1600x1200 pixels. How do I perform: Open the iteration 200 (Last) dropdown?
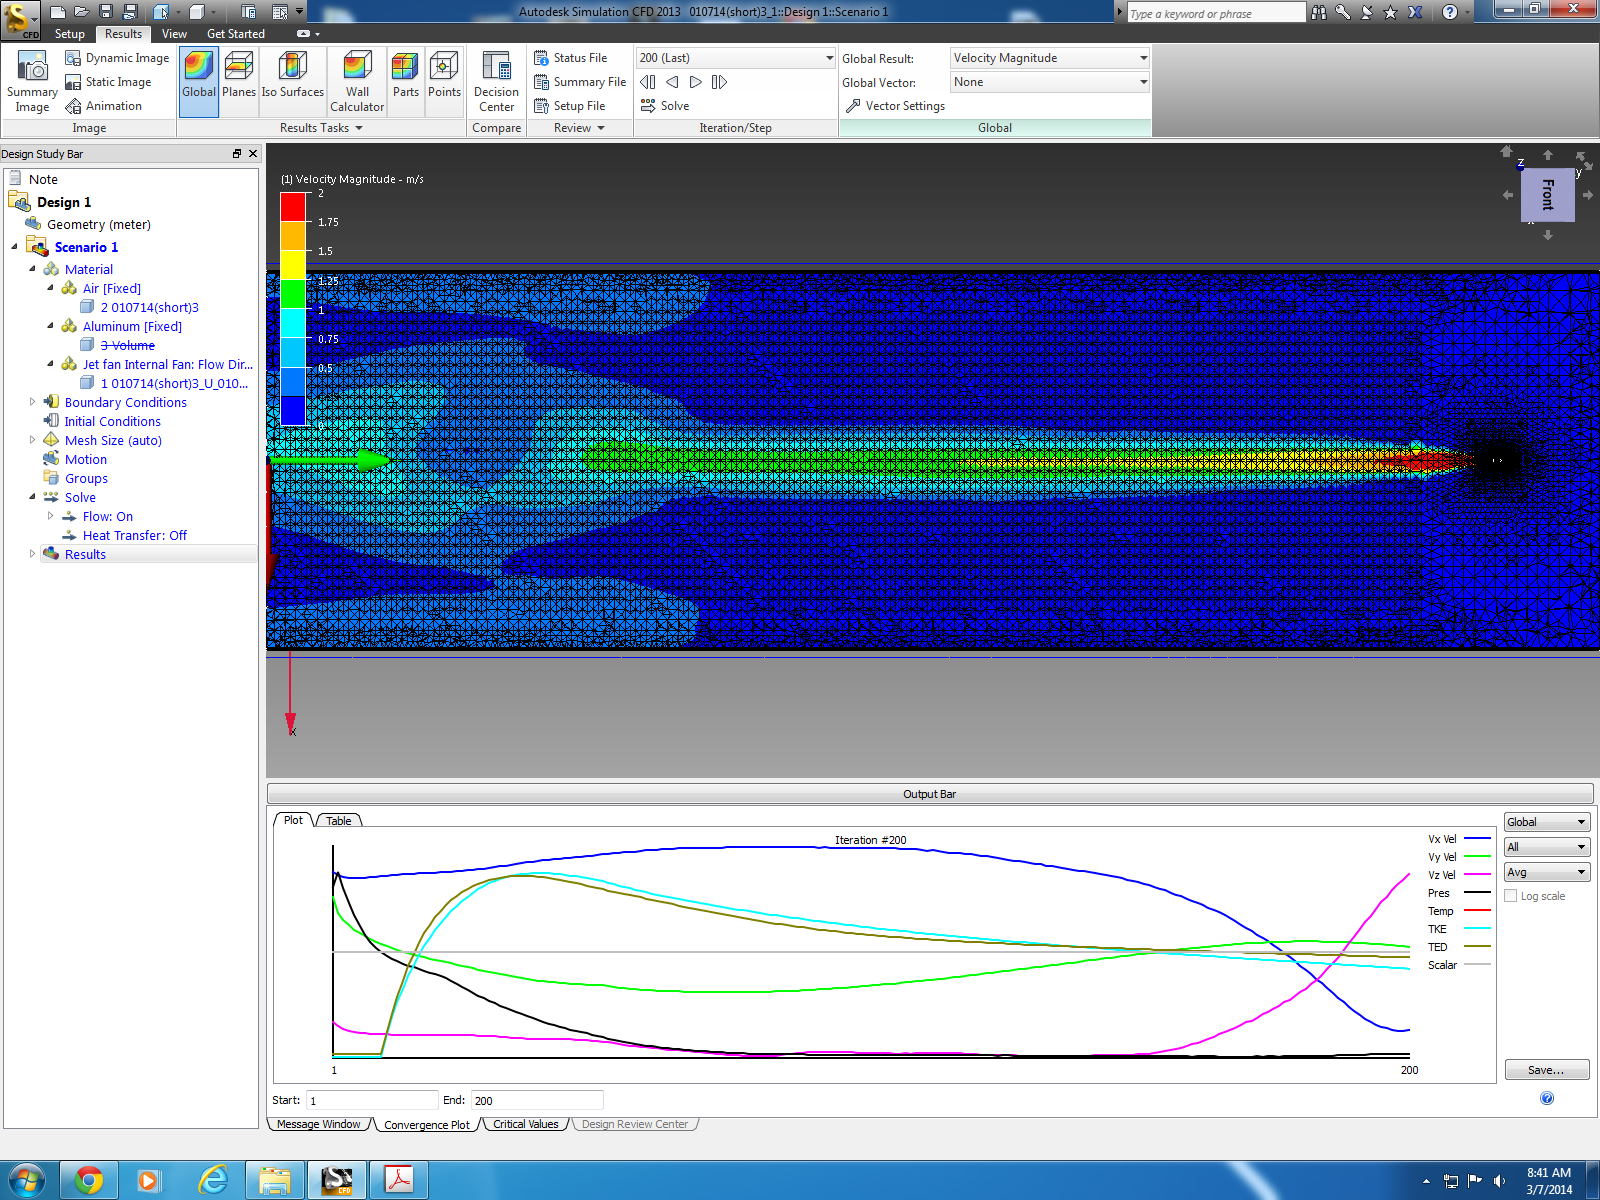coord(736,58)
